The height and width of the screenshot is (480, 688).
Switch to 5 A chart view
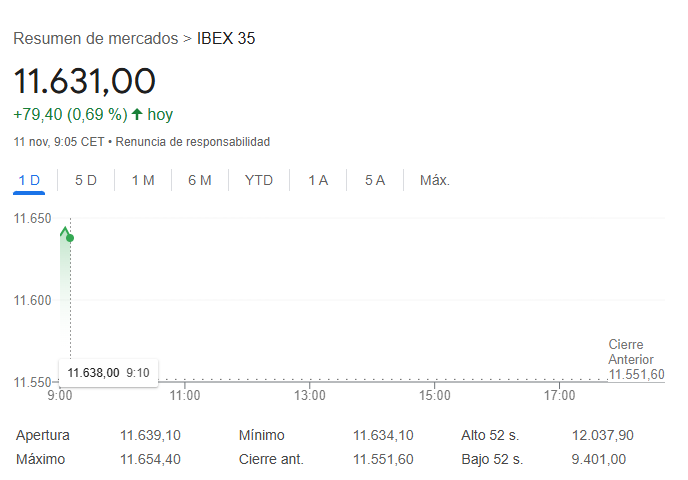[375, 180]
